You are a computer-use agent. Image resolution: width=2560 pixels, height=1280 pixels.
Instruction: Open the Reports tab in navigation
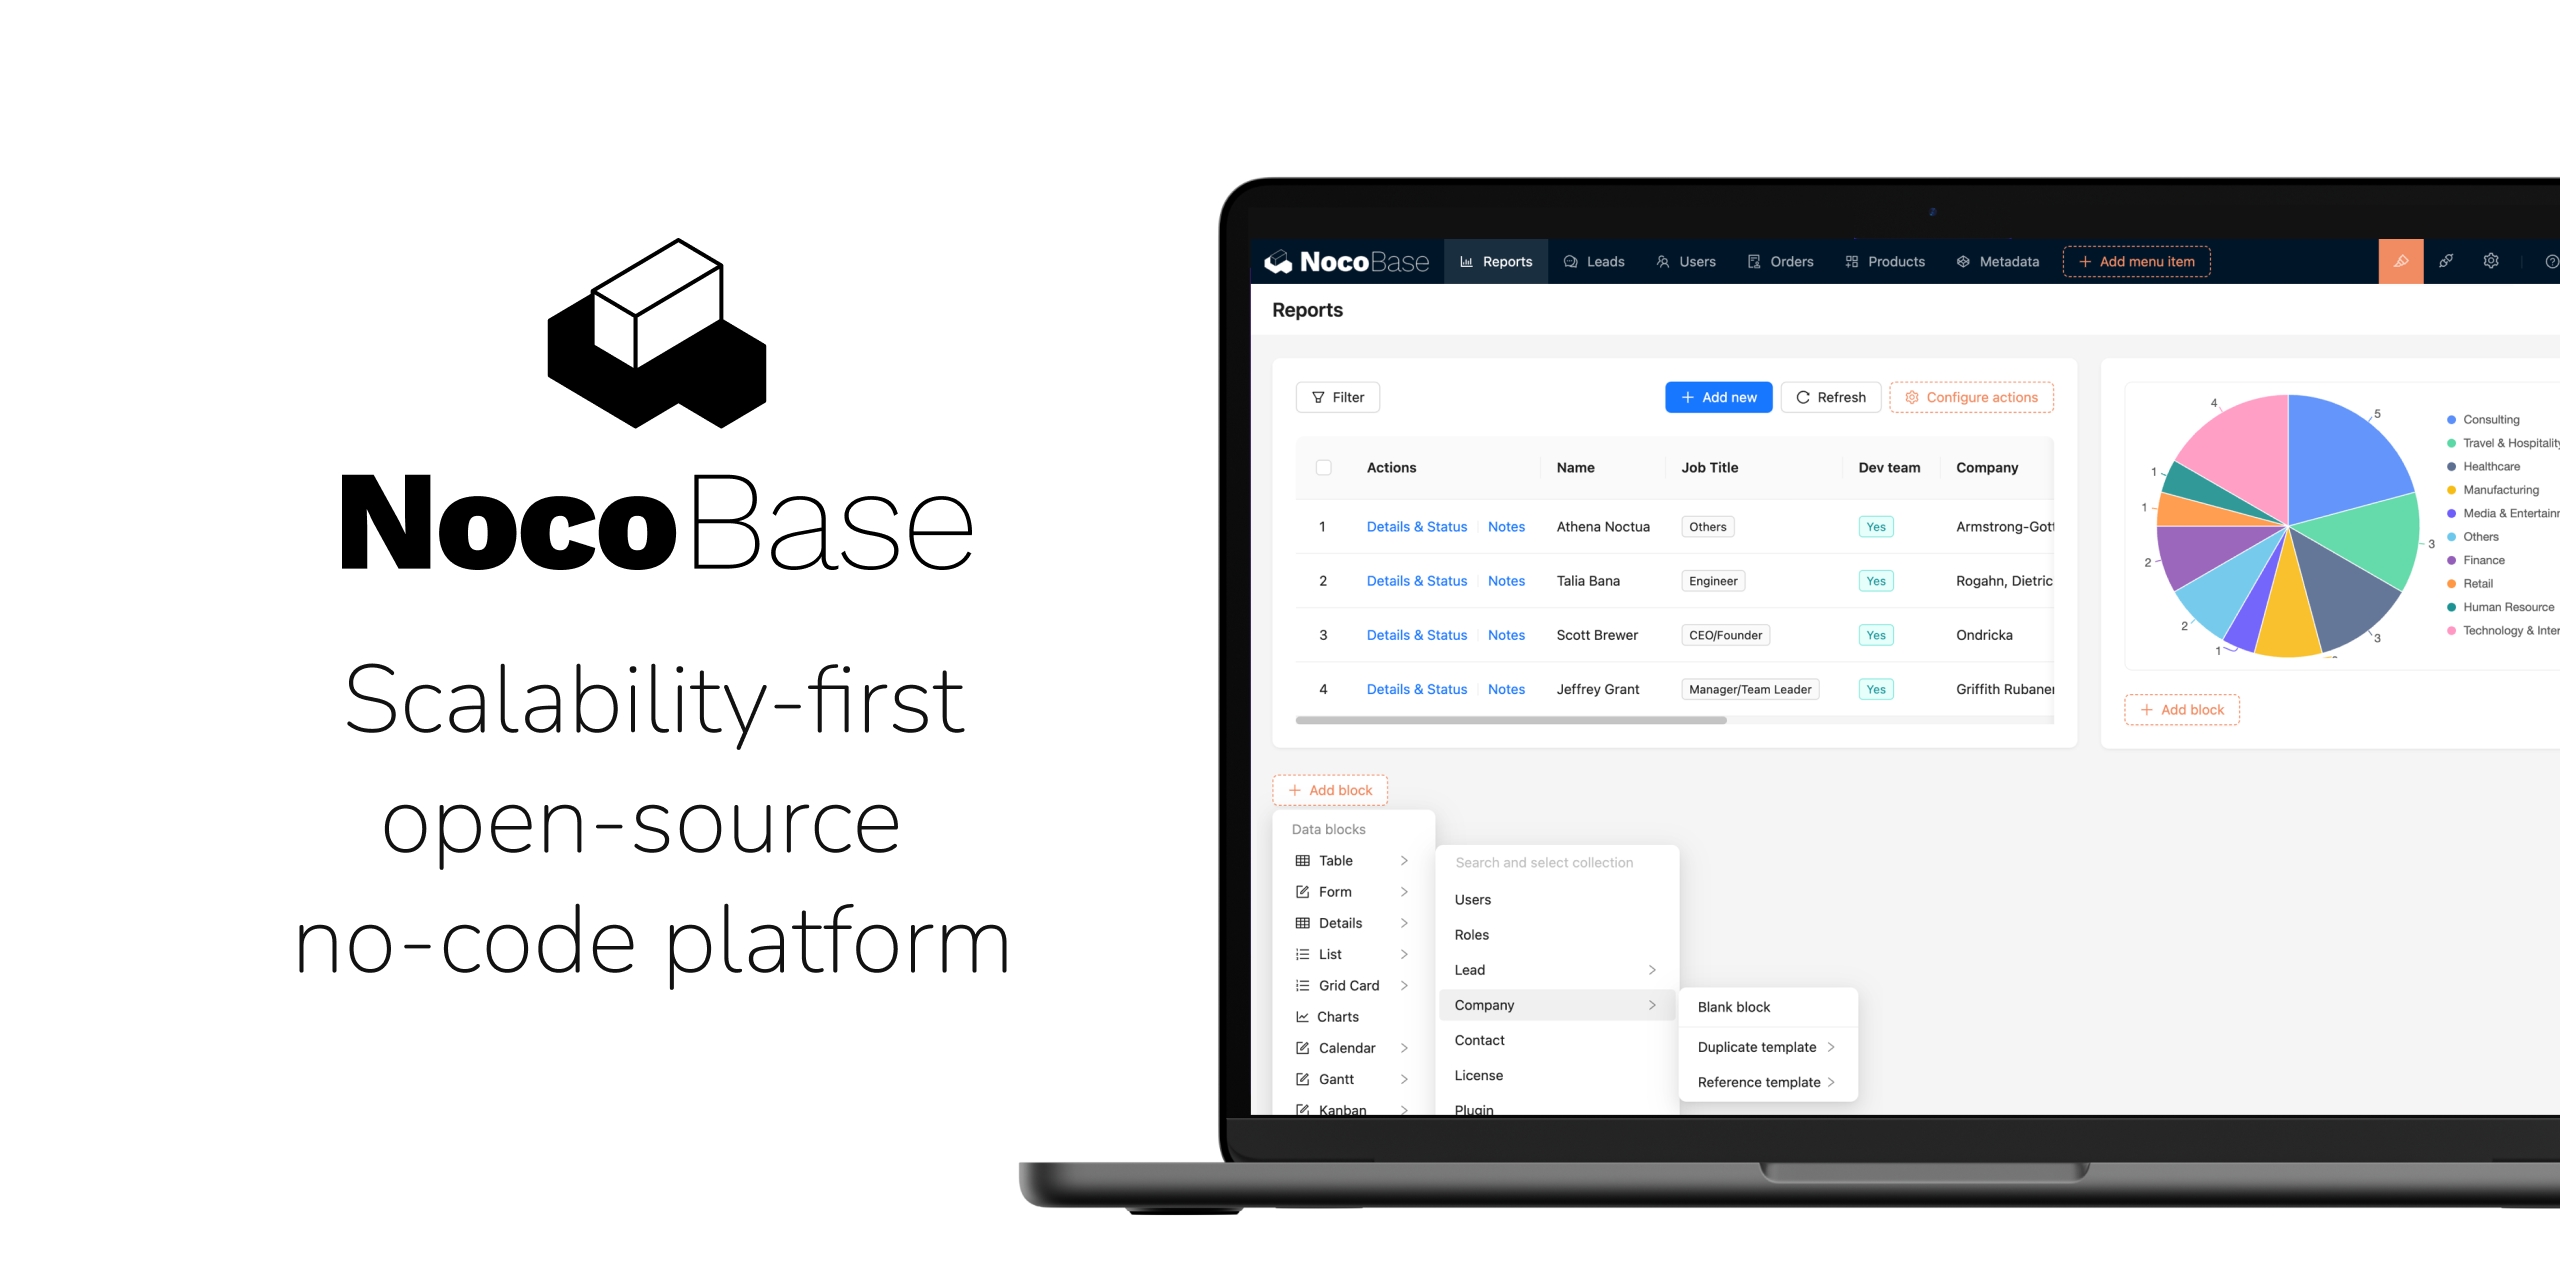click(1497, 260)
